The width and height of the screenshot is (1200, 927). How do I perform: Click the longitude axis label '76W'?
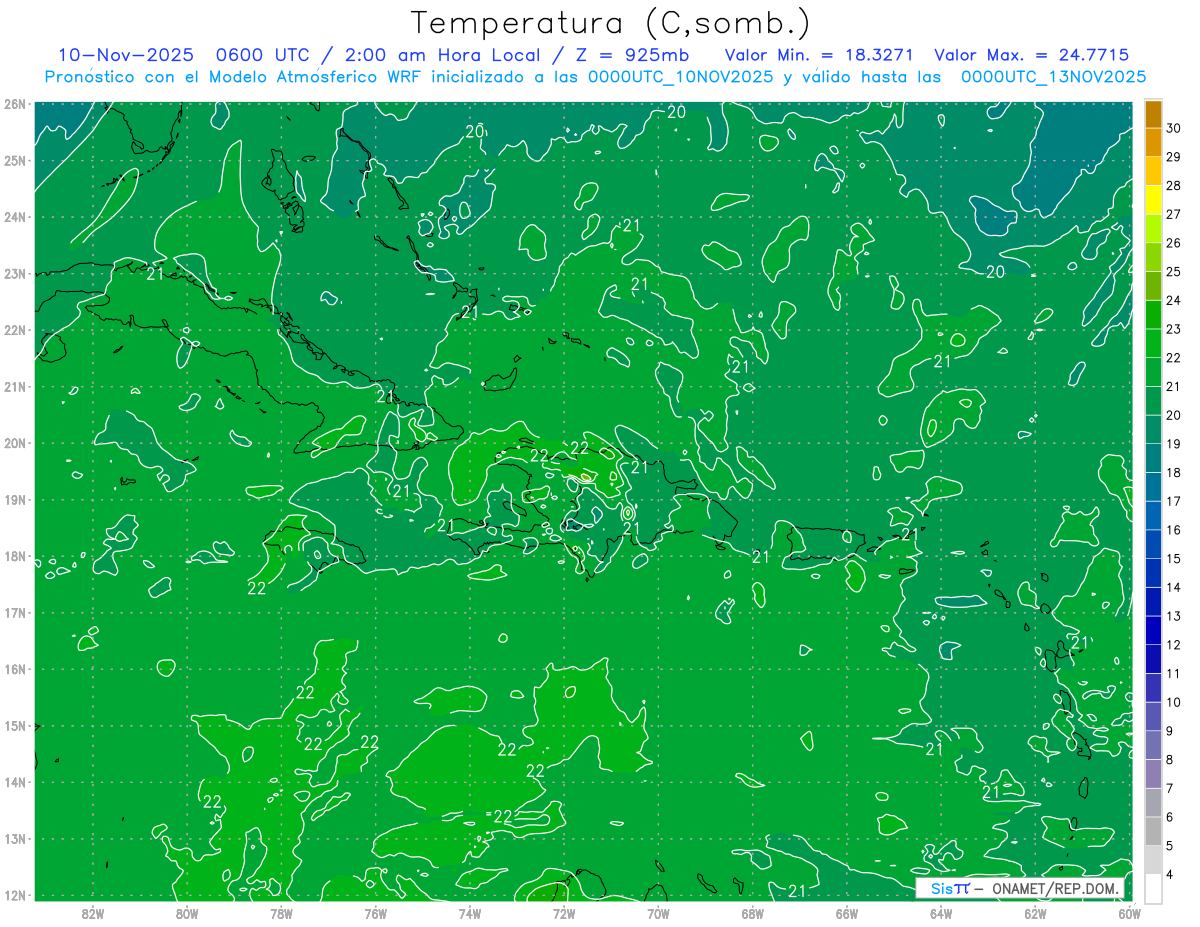375,913
